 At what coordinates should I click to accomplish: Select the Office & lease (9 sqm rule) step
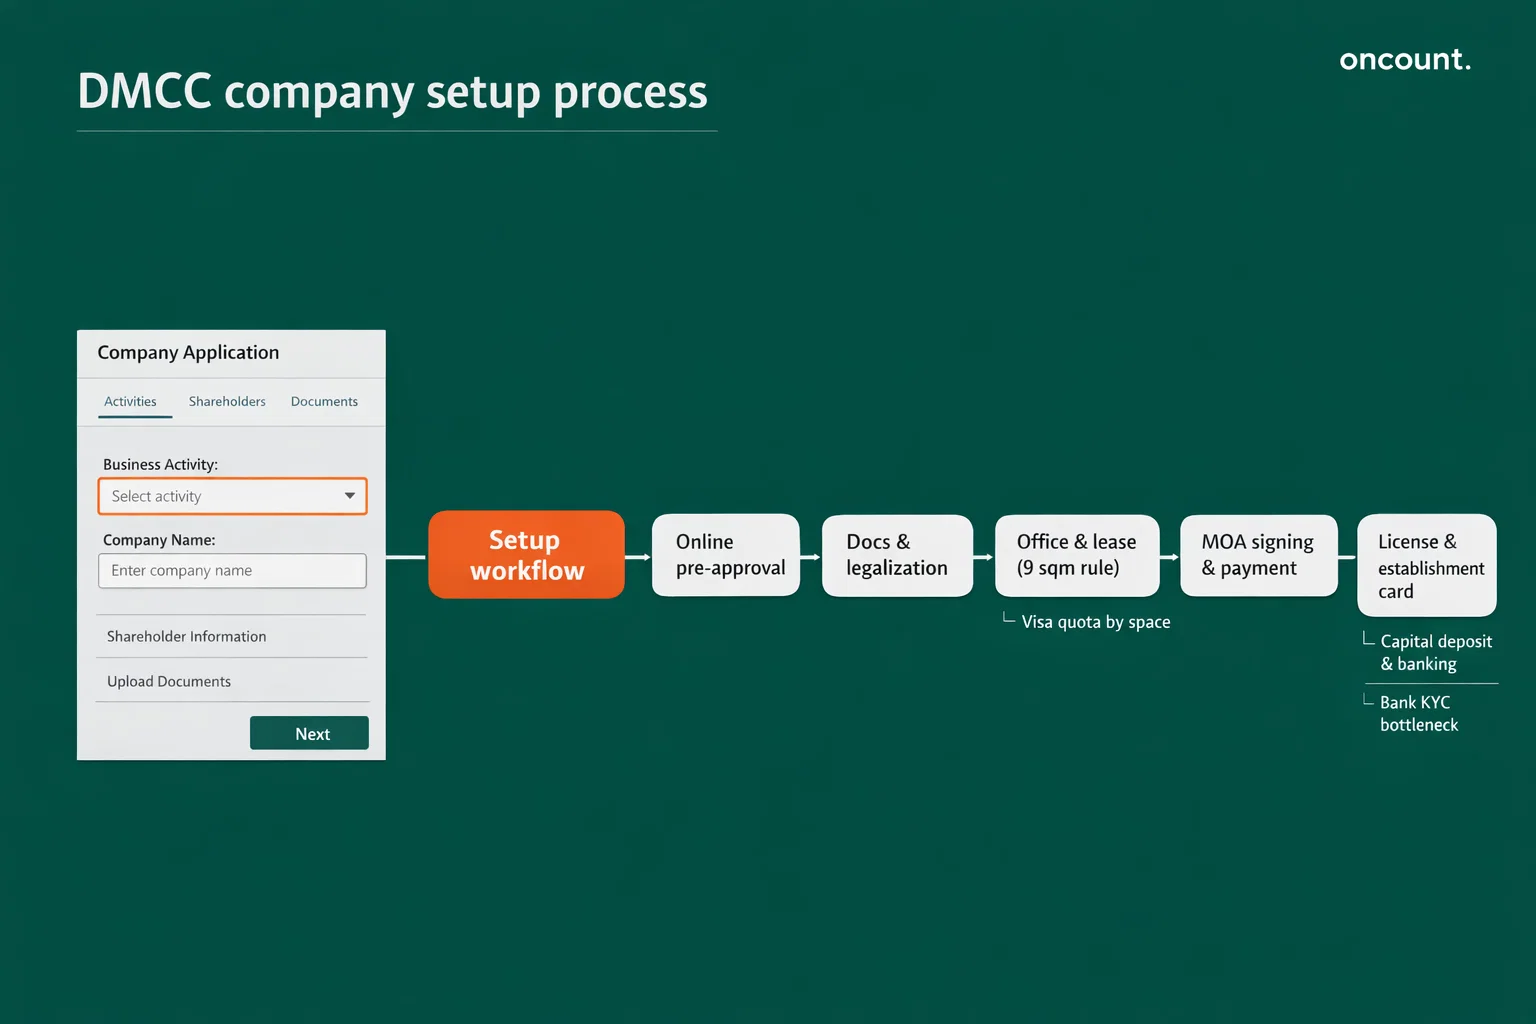1076,554
